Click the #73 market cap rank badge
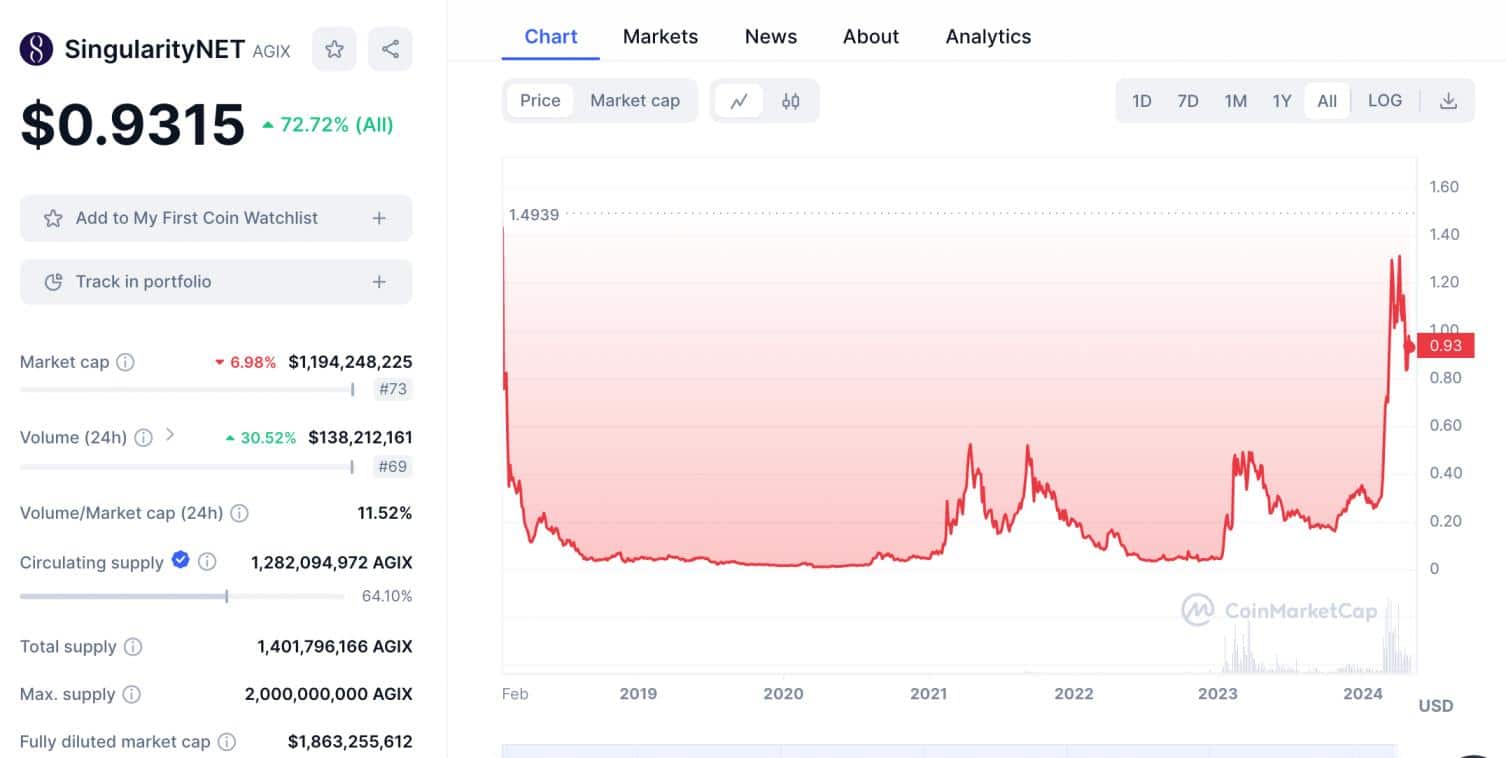The height and width of the screenshot is (758, 1506). point(393,389)
